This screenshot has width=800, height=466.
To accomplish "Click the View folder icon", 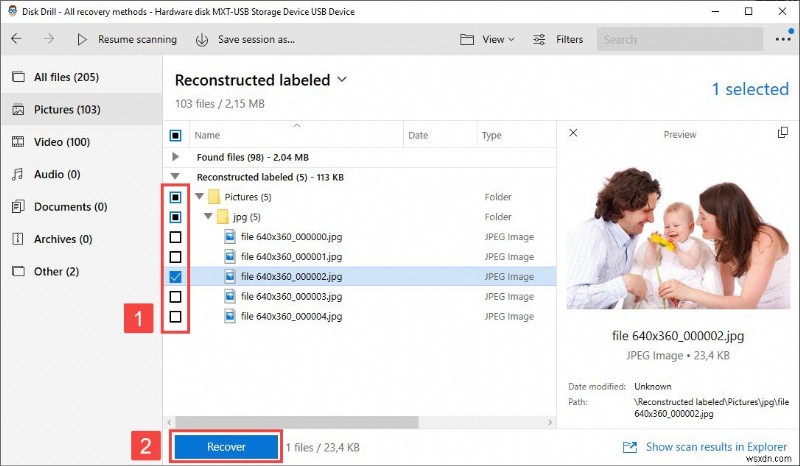I will (467, 39).
